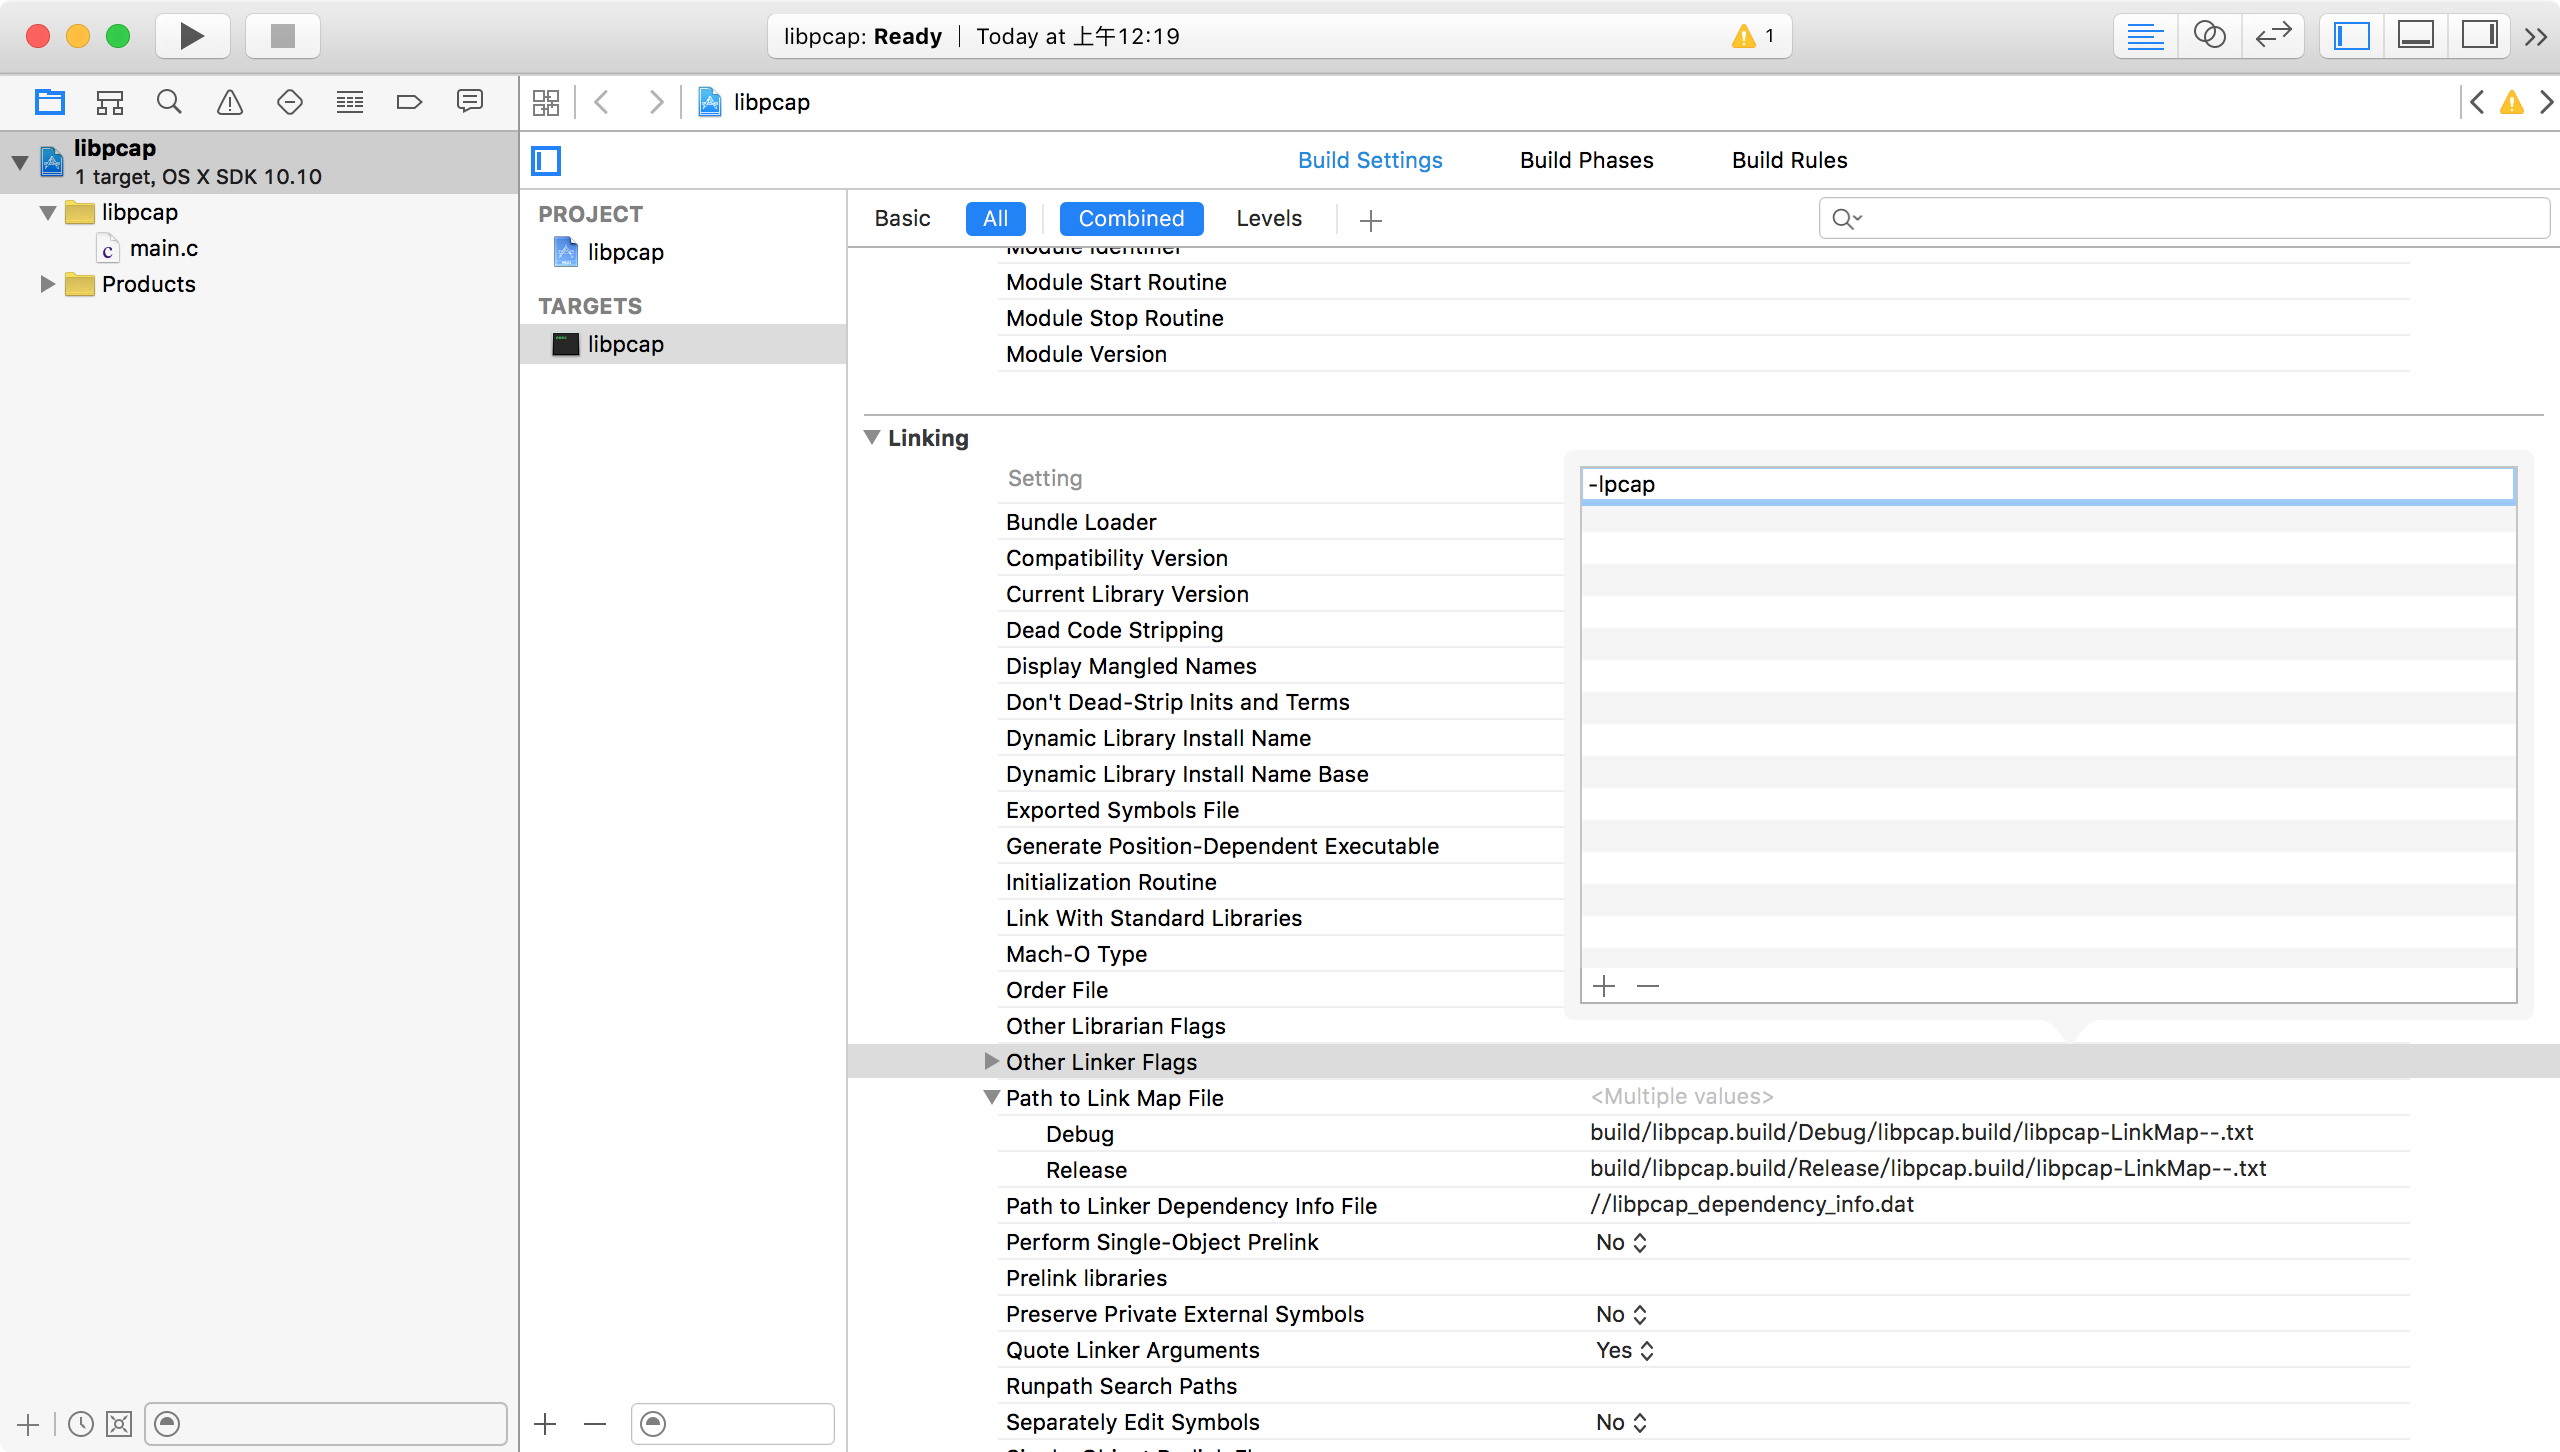Select the Levels view button

click(x=1268, y=218)
